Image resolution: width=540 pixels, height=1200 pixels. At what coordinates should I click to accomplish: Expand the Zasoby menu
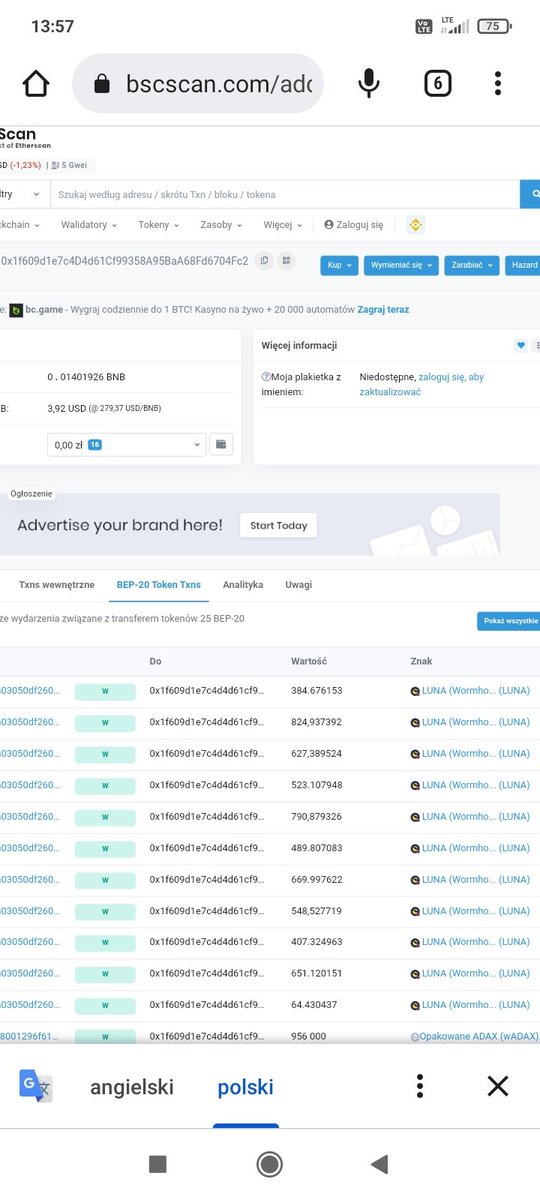tap(221, 225)
